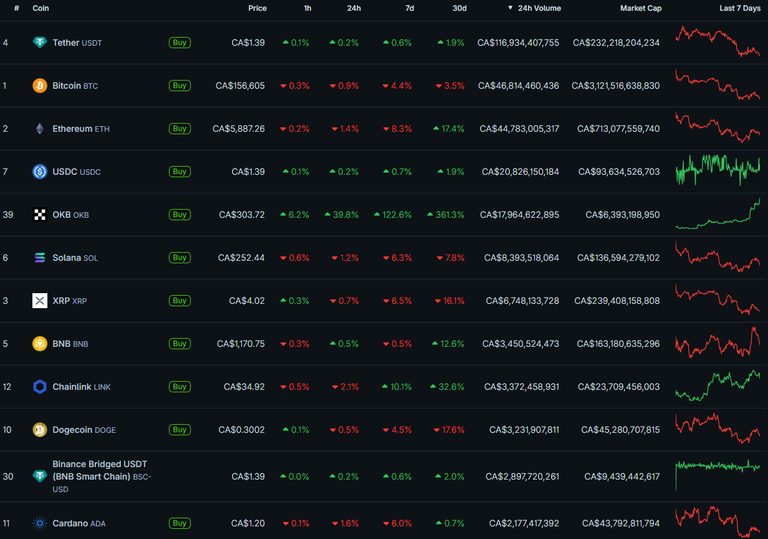The image size is (768, 539).
Task: Buy BNB using its Buy button
Action: pos(180,343)
